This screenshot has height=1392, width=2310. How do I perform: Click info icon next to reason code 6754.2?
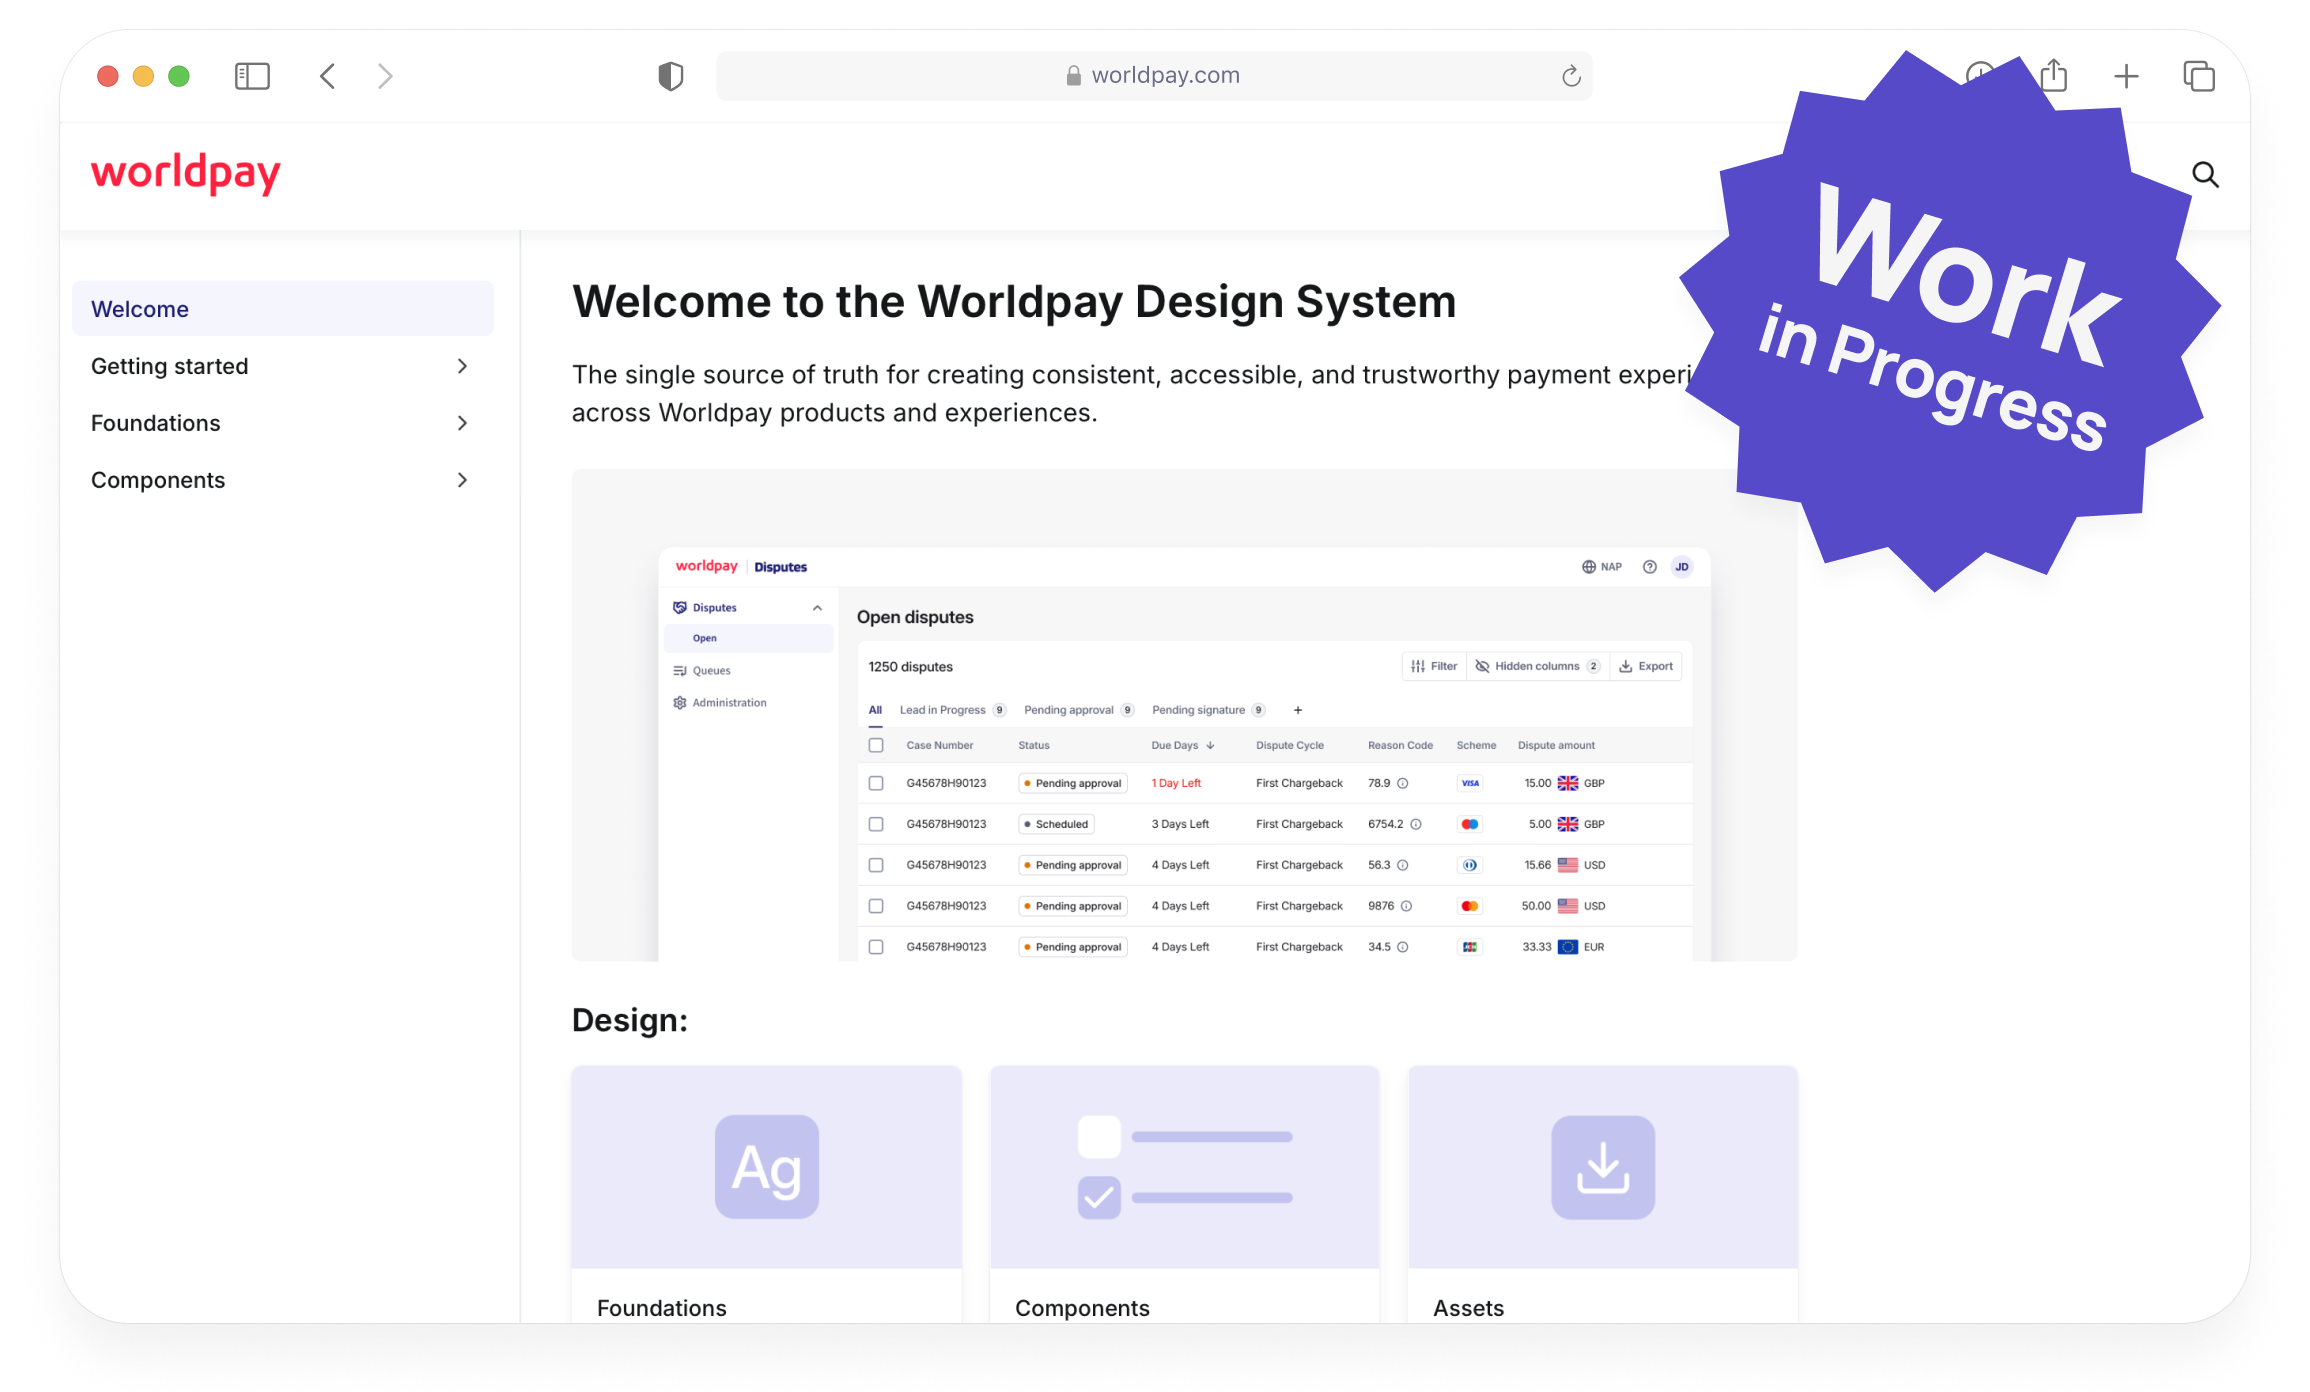[1416, 825]
